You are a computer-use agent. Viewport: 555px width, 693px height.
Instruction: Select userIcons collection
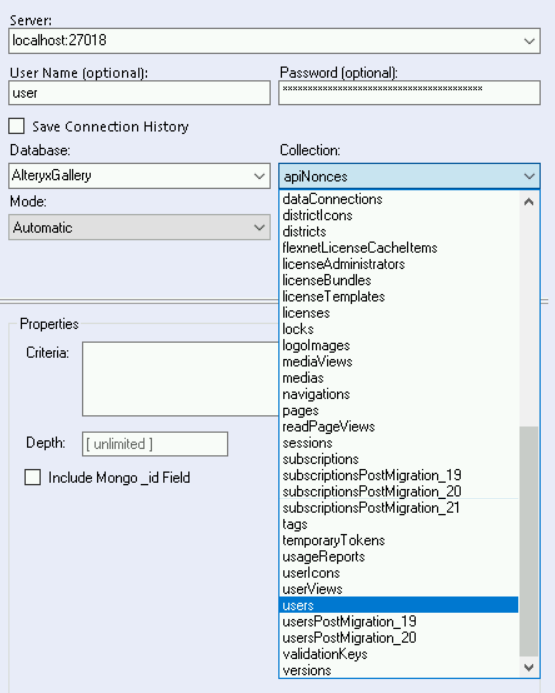399,573
